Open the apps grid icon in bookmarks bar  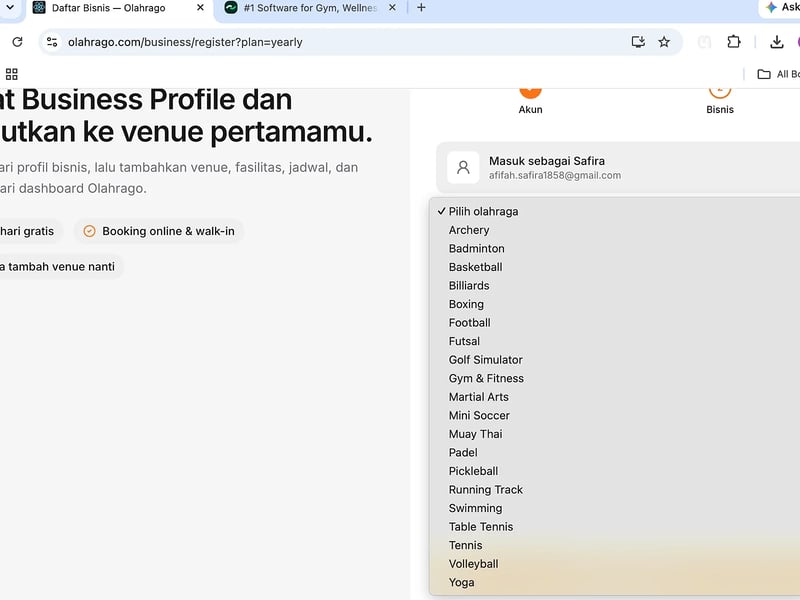(12, 74)
